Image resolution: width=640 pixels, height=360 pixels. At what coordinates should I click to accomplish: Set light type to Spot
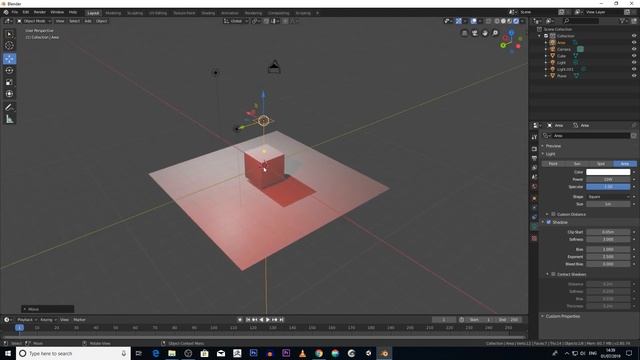pyautogui.click(x=601, y=164)
